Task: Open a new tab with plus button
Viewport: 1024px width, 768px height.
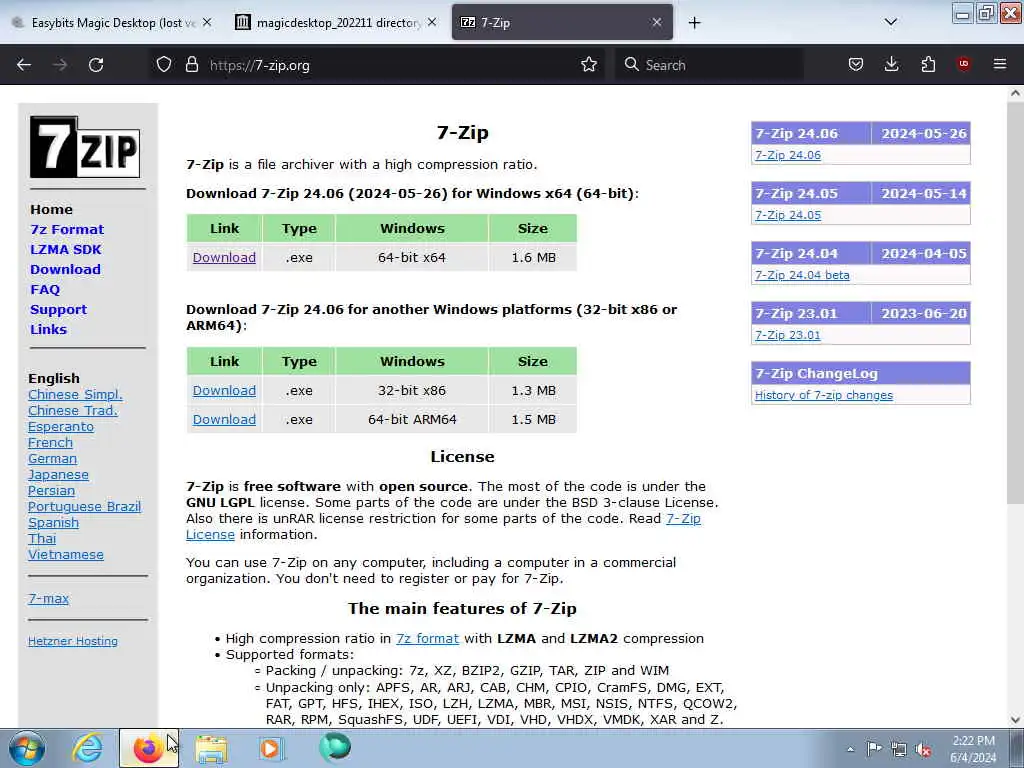Action: (x=694, y=23)
